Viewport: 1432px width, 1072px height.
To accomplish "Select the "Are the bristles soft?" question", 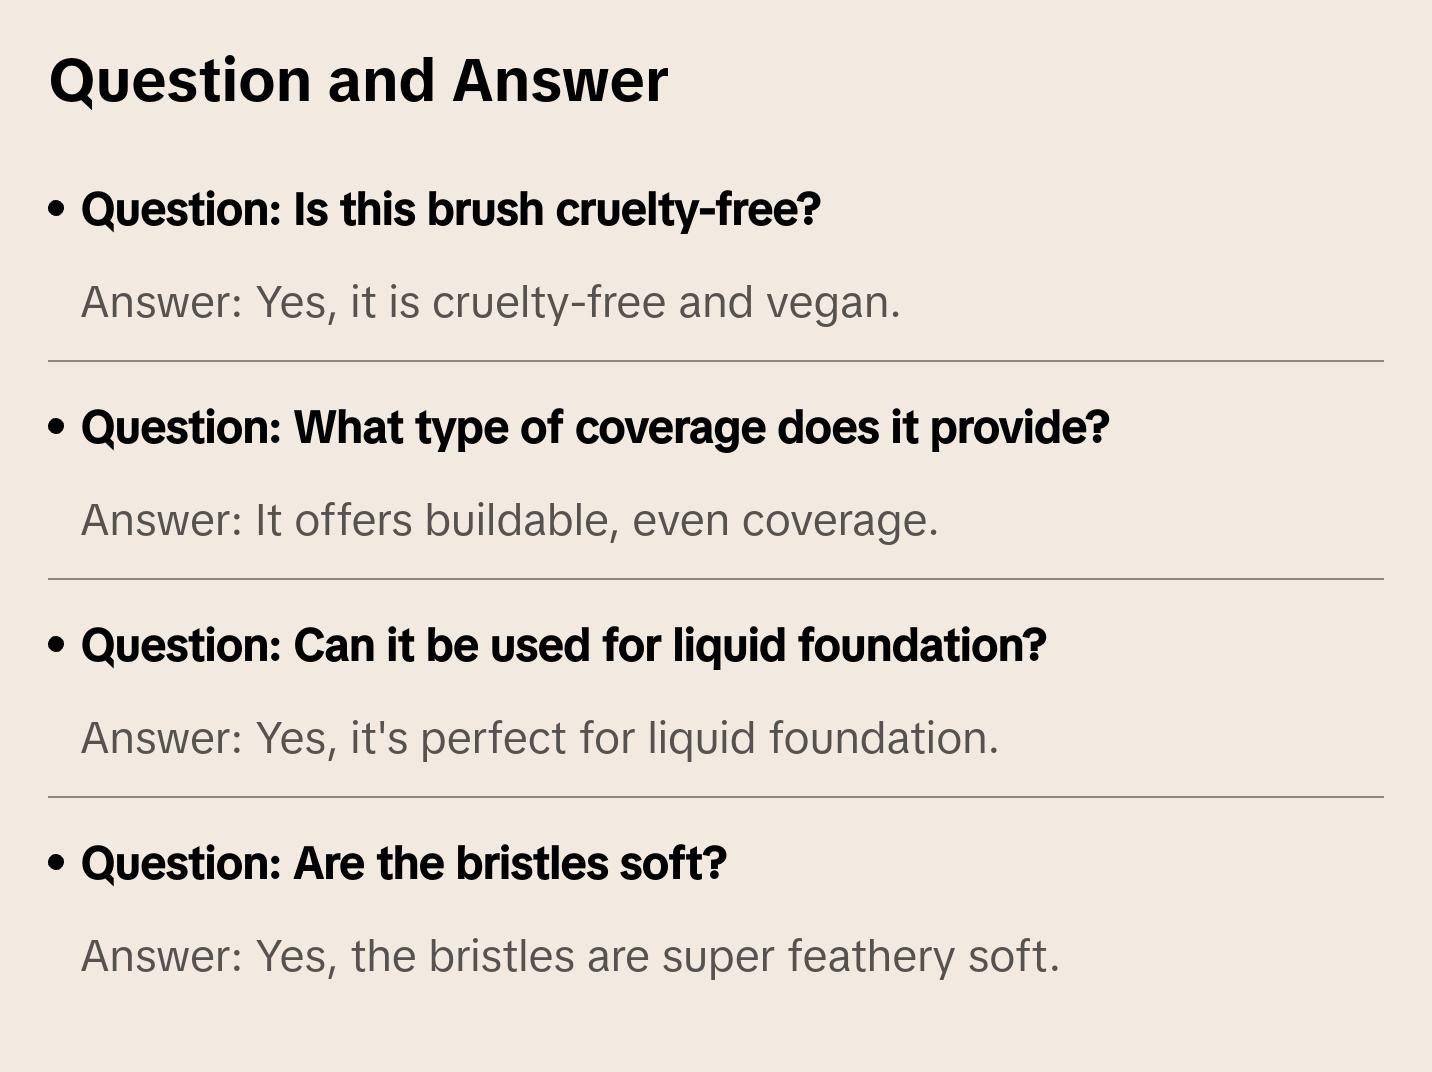I will pos(403,864).
